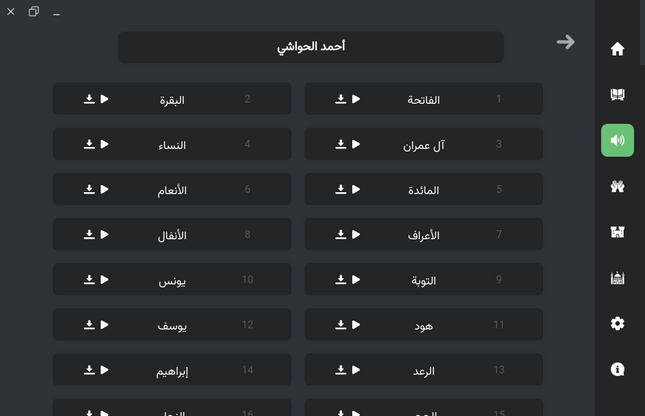Open the info about page icon

(617, 369)
